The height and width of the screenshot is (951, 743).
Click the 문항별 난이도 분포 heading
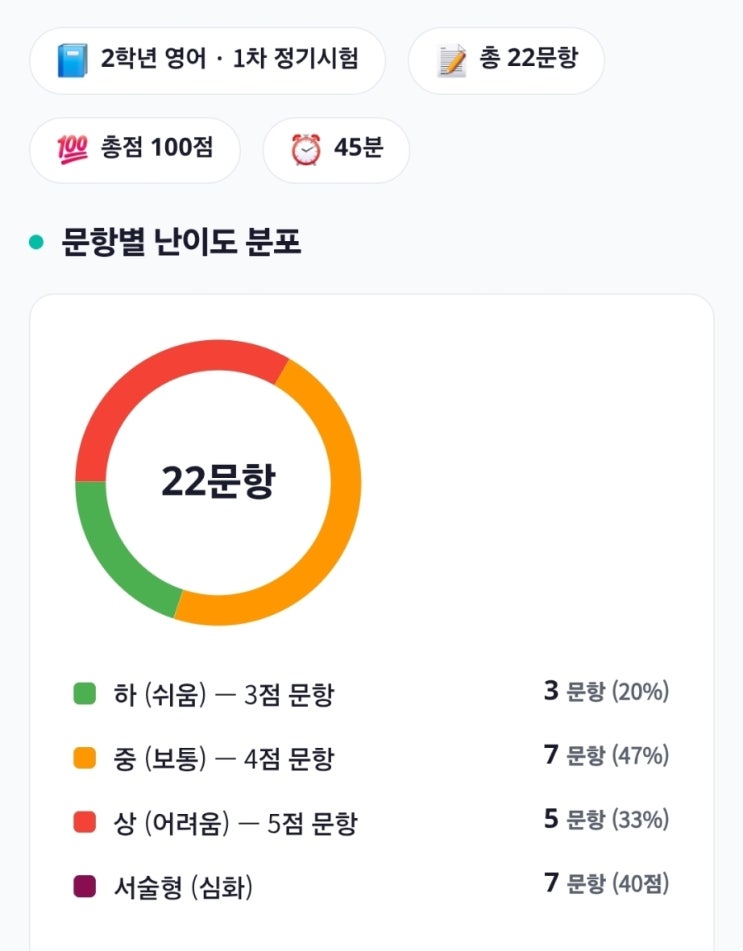(x=181, y=242)
